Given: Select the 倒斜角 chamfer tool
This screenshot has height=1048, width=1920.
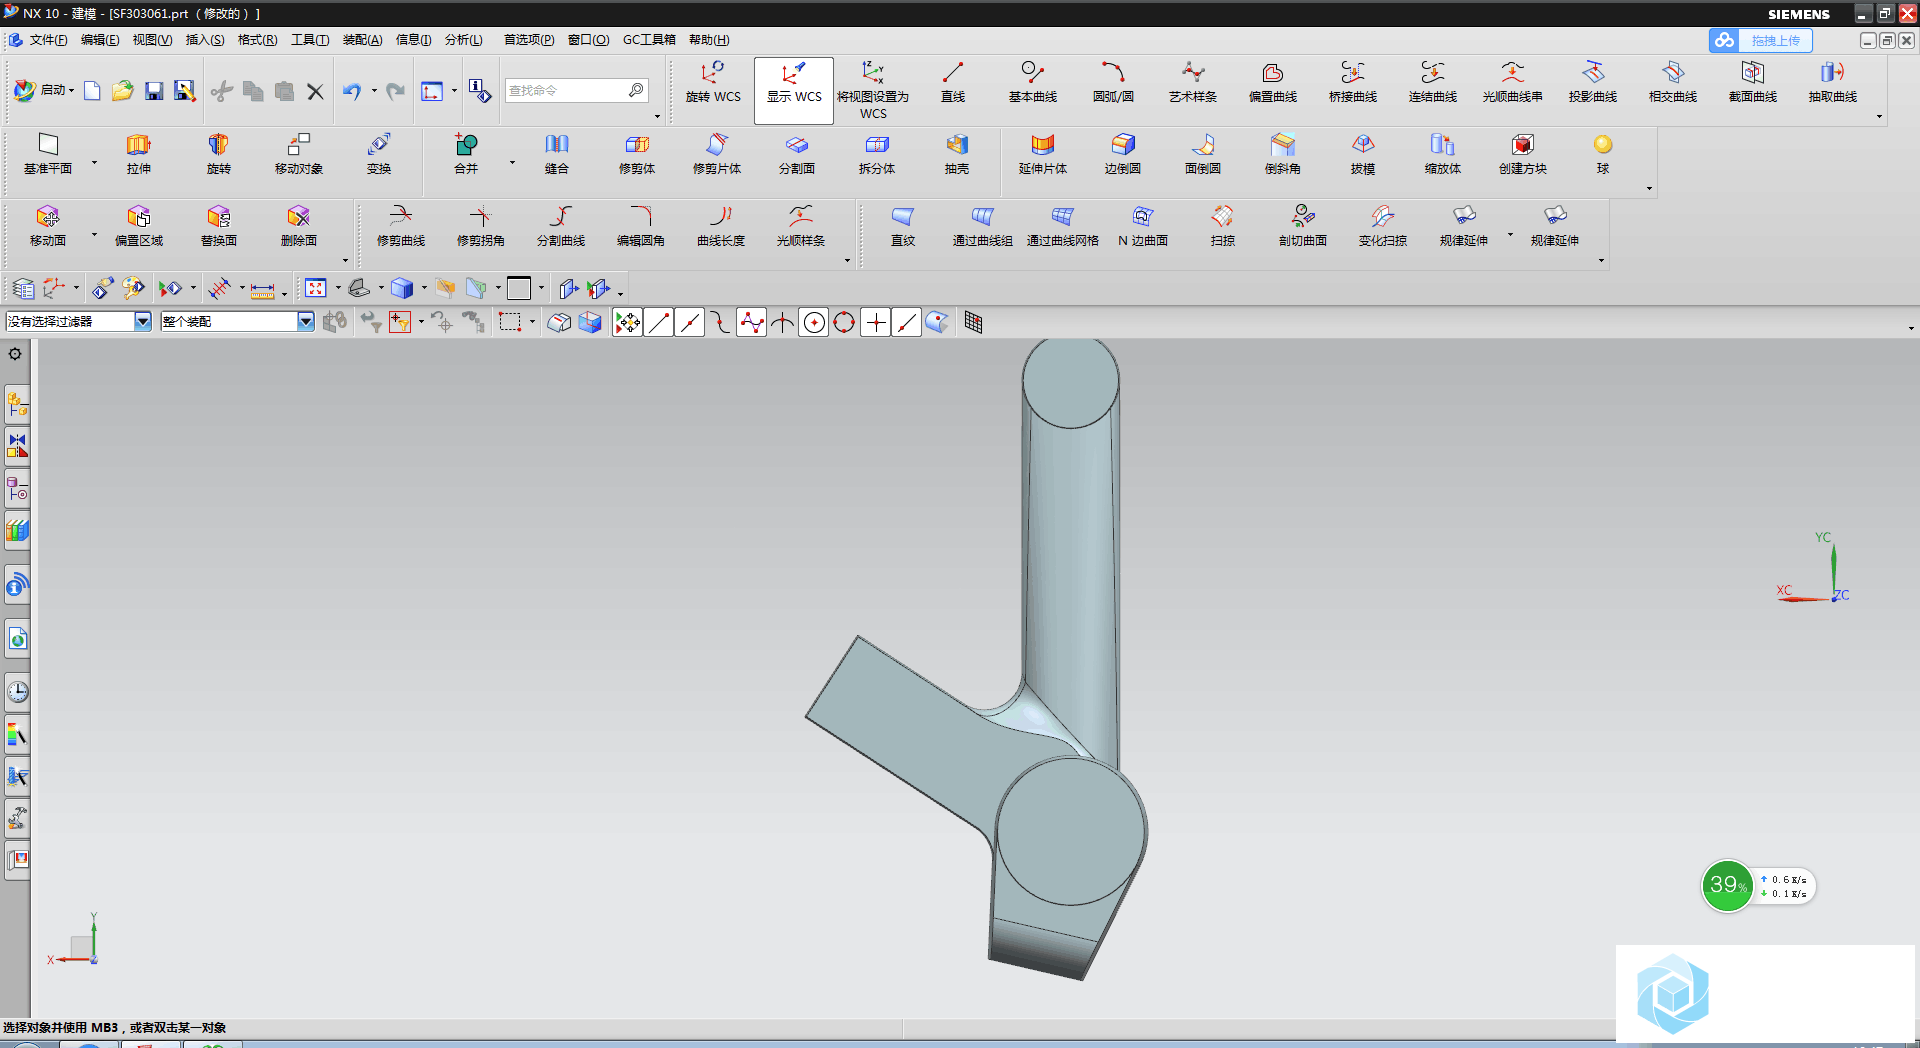Looking at the screenshot, I should click(1283, 155).
